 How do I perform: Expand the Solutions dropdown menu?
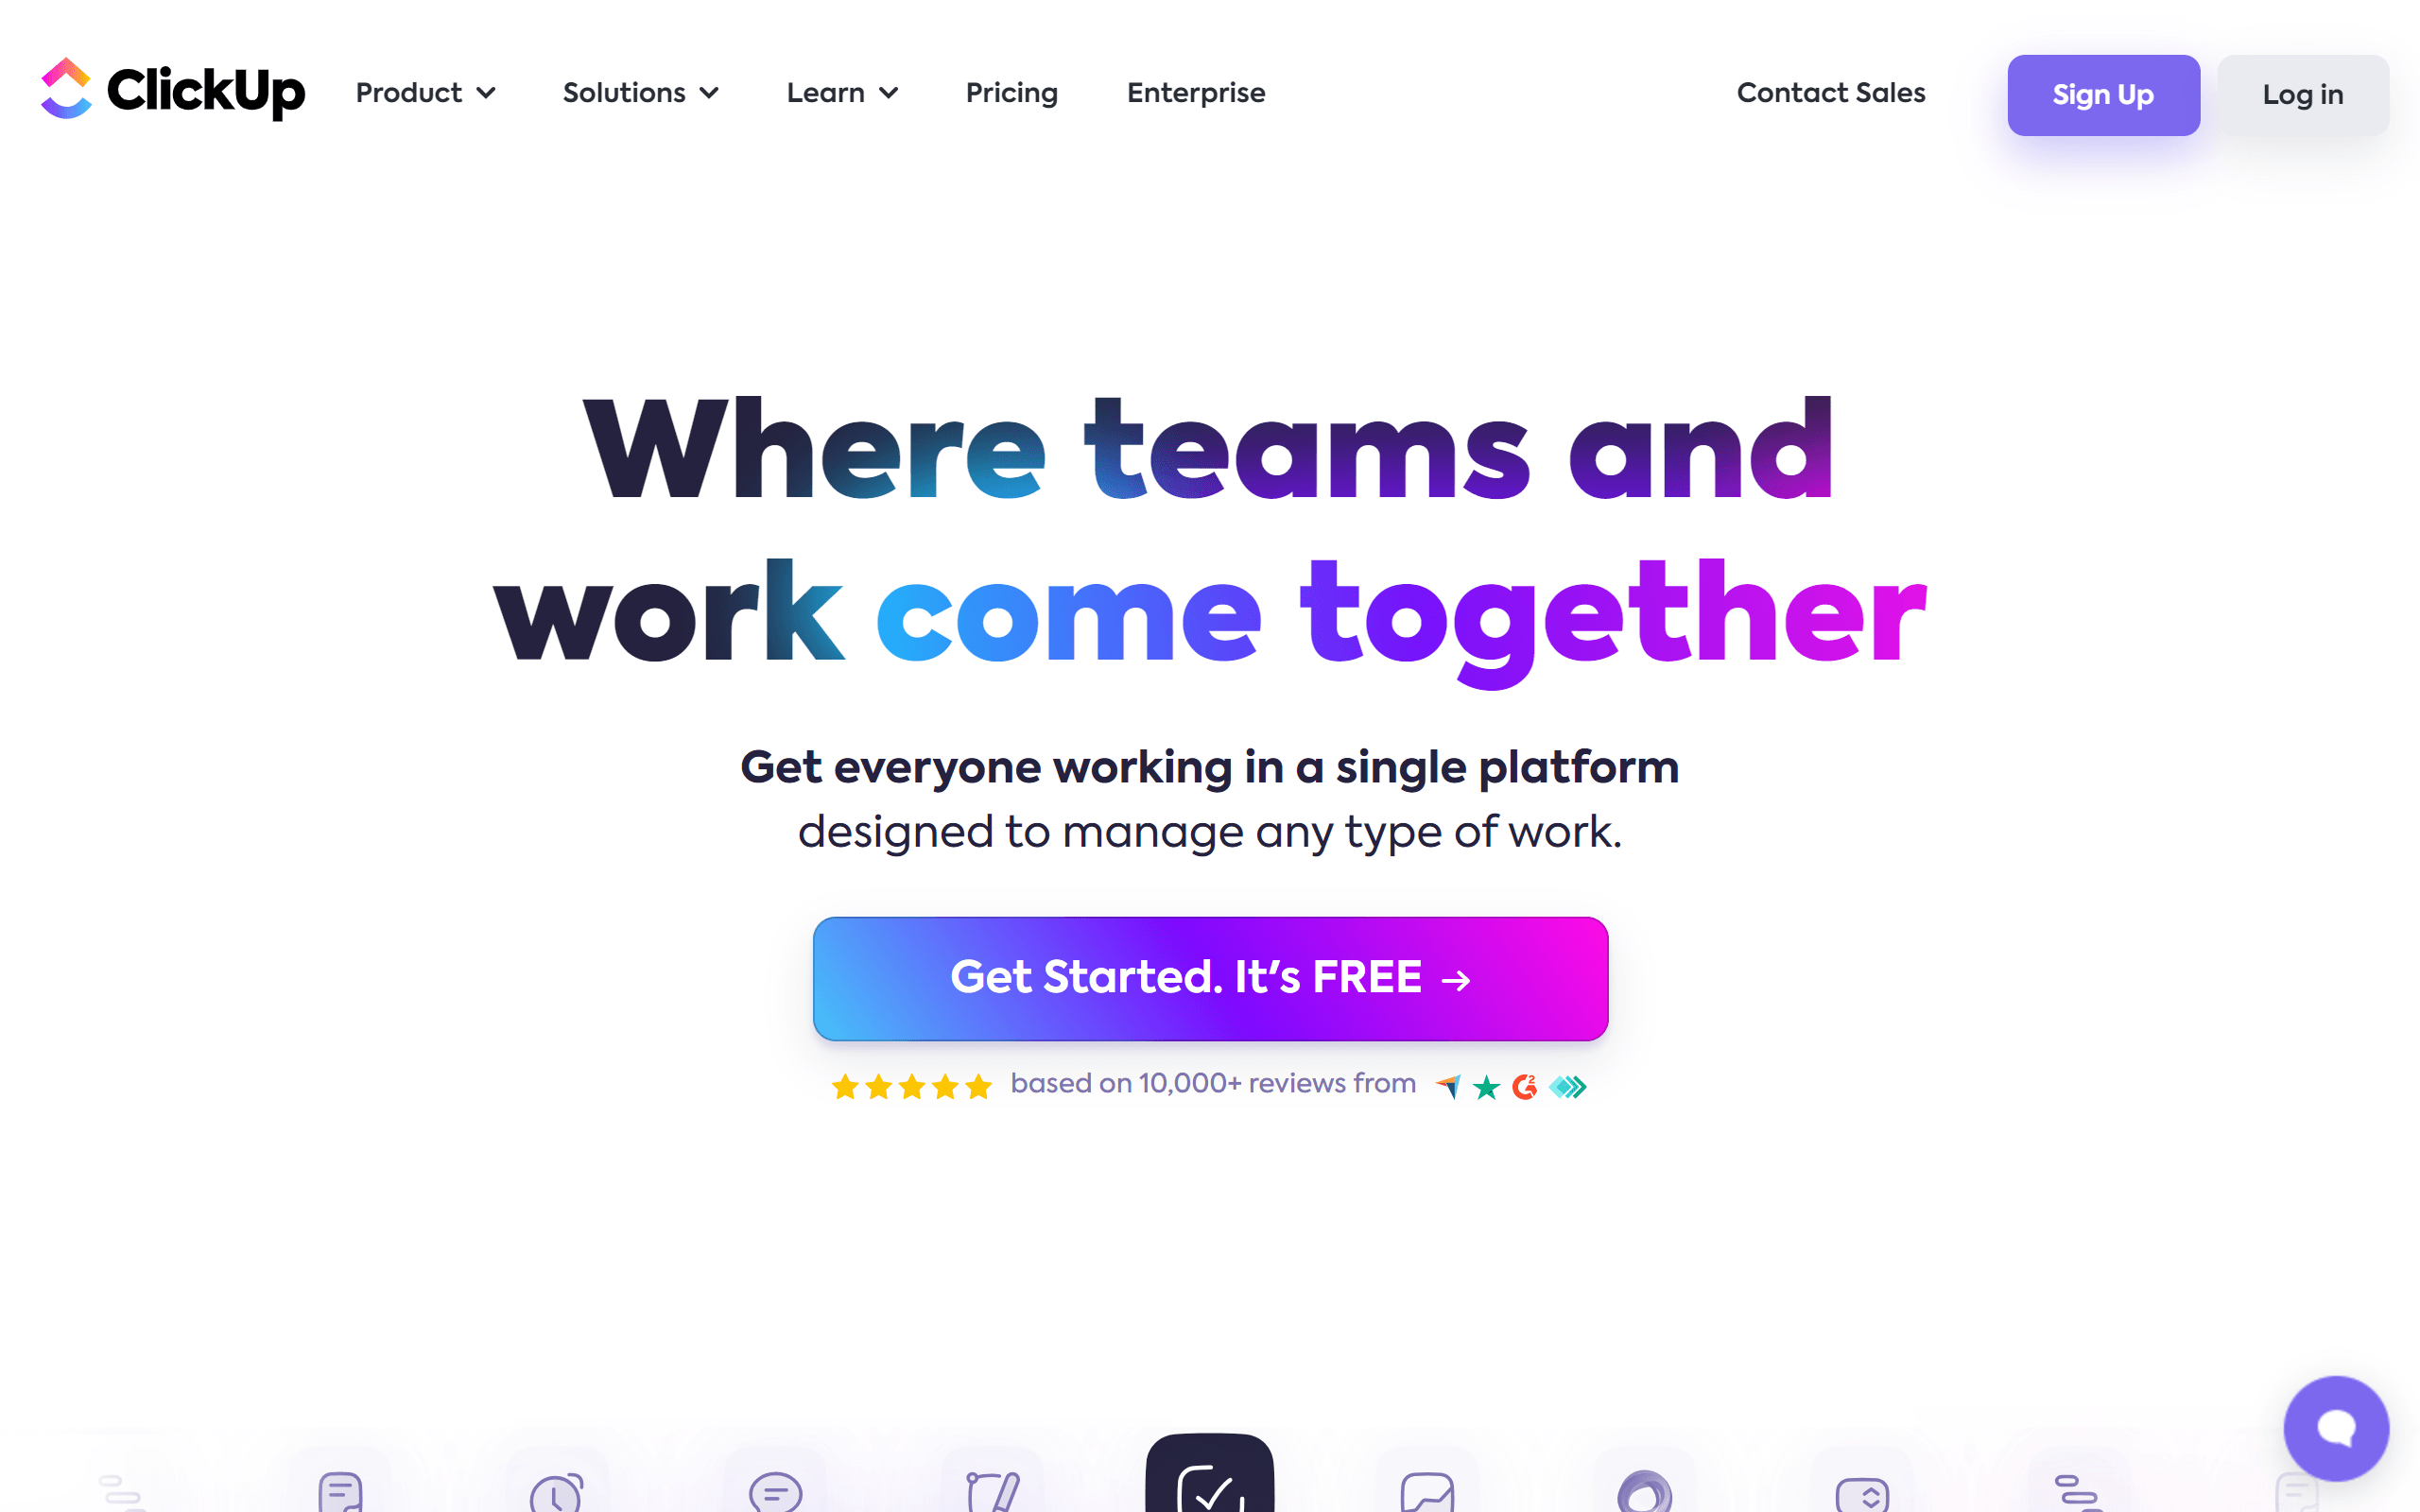[639, 94]
